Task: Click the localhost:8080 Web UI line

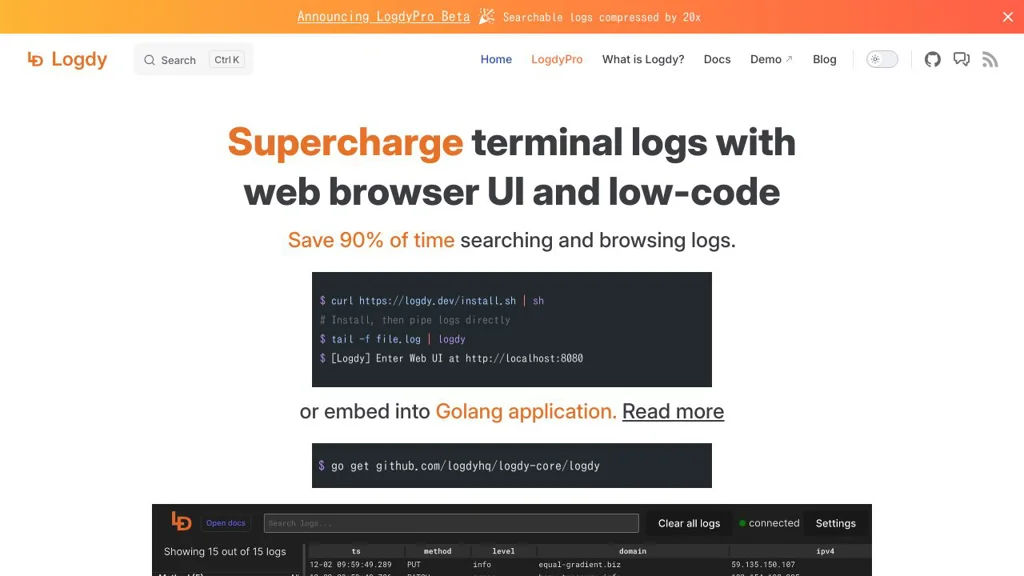Action: click(451, 358)
